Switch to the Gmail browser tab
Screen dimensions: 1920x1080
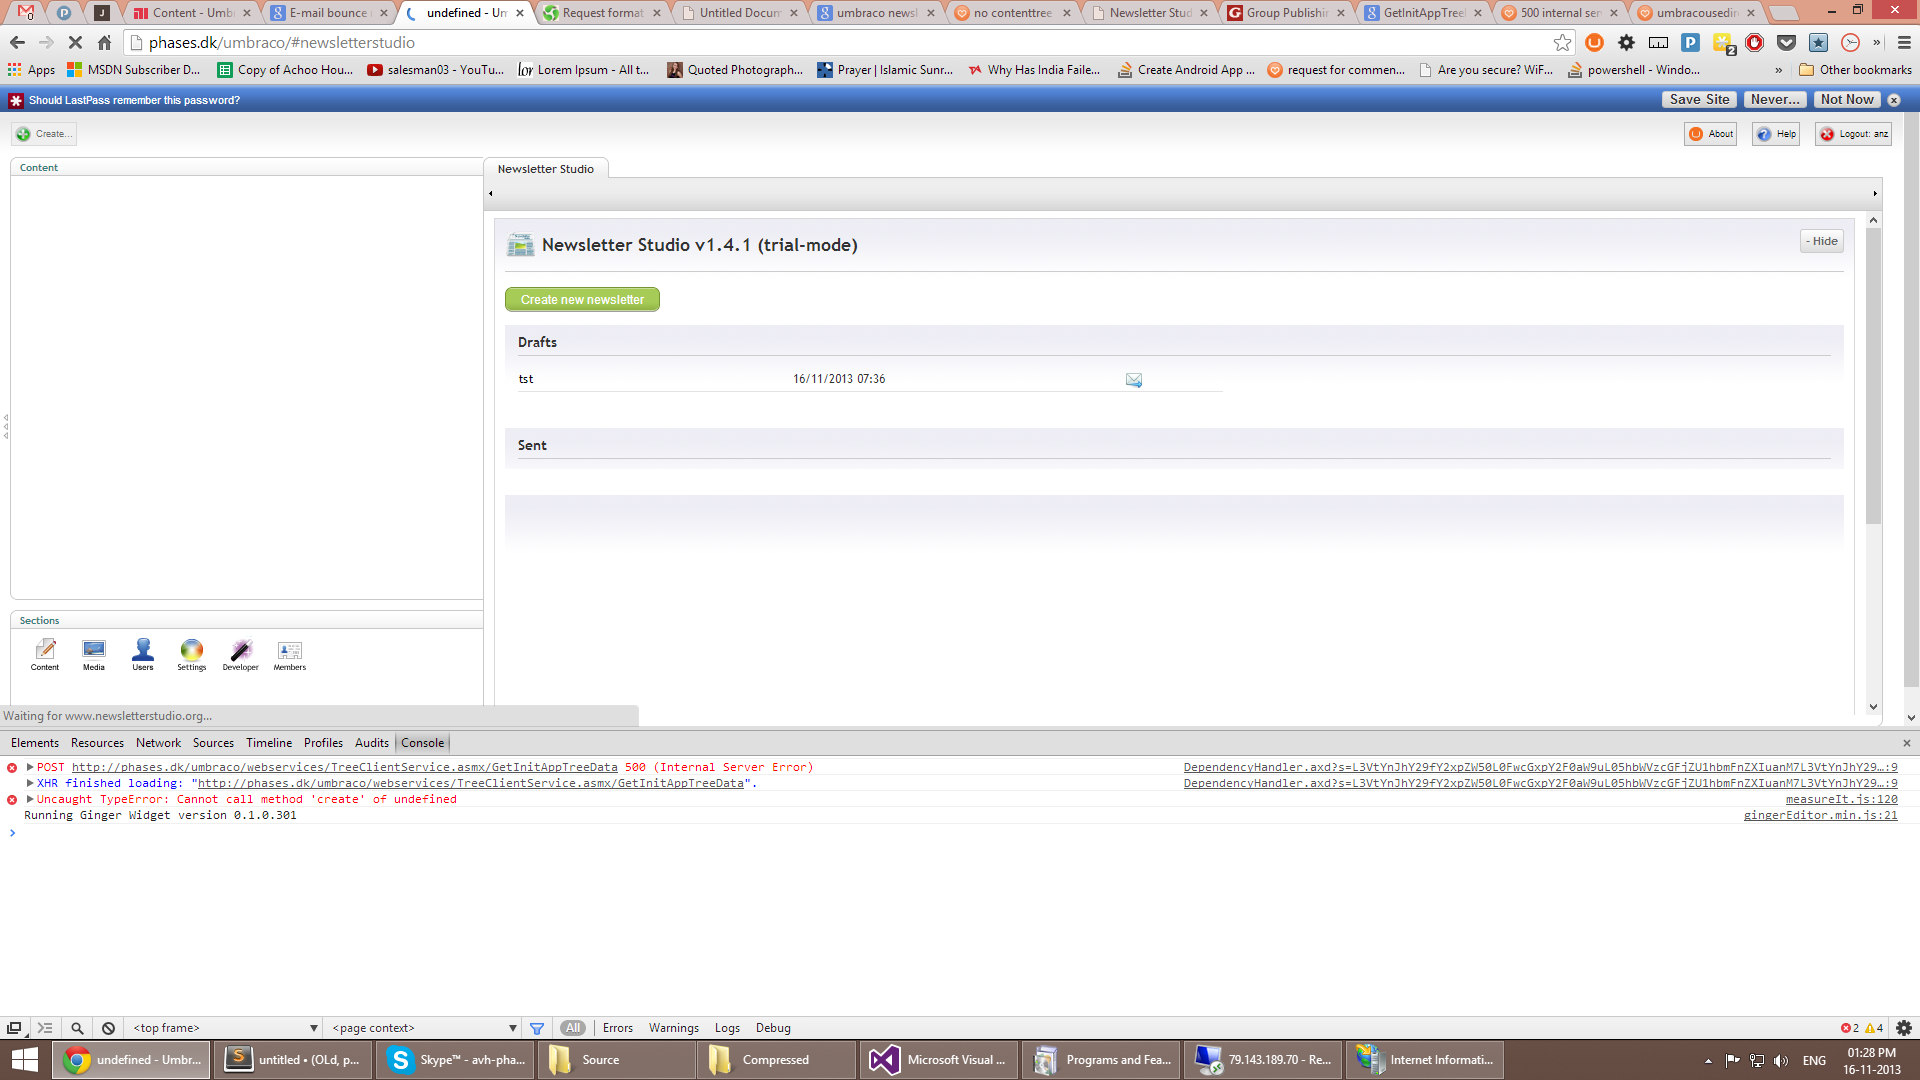pyautogui.click(x=26, y=13)
